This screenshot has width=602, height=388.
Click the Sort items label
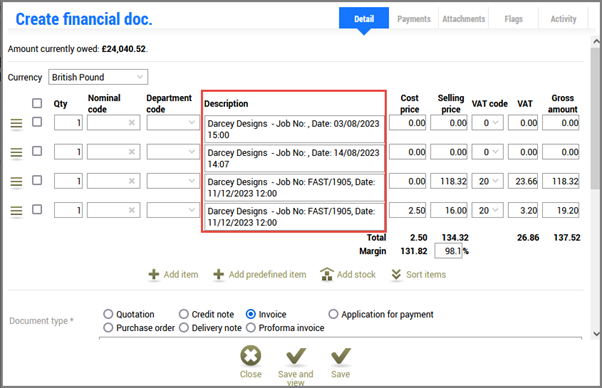point(426,274)
